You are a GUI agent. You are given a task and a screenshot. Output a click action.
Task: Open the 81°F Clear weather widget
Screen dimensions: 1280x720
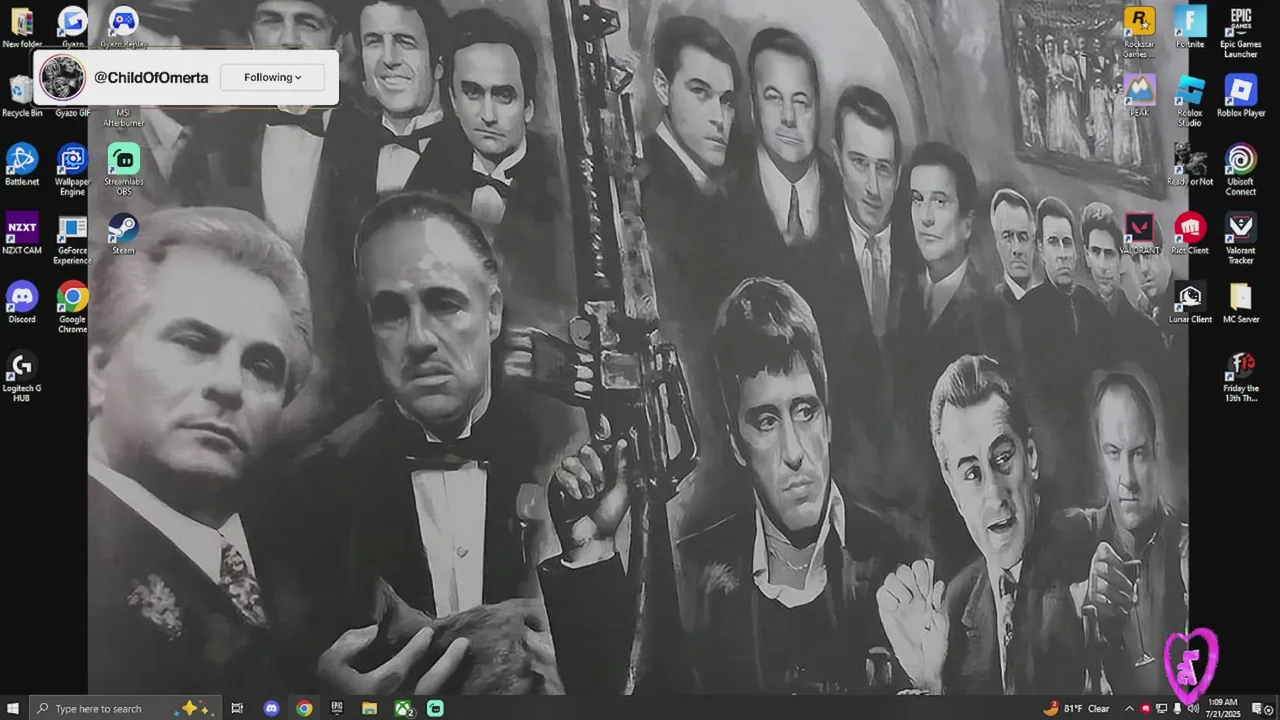coord(1076,708)
